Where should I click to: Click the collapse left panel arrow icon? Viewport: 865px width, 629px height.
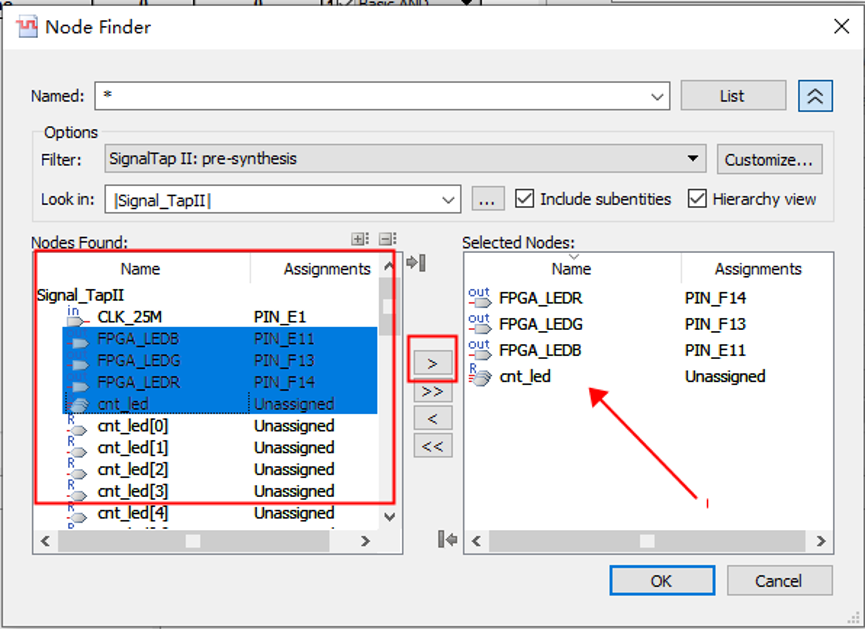coord(418,263)
